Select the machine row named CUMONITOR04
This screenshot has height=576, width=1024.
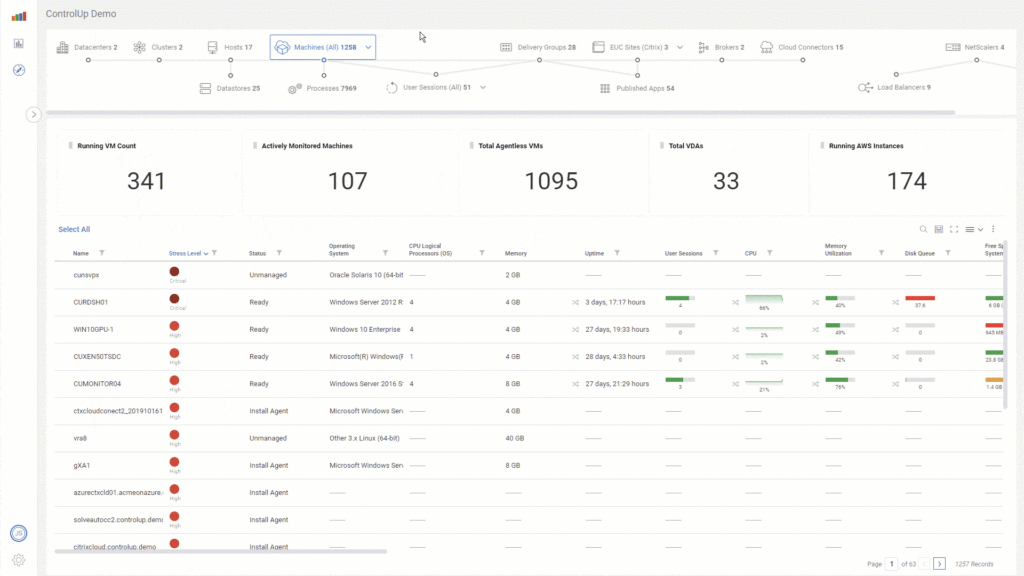pyautogui.click(x=529, y=384)
